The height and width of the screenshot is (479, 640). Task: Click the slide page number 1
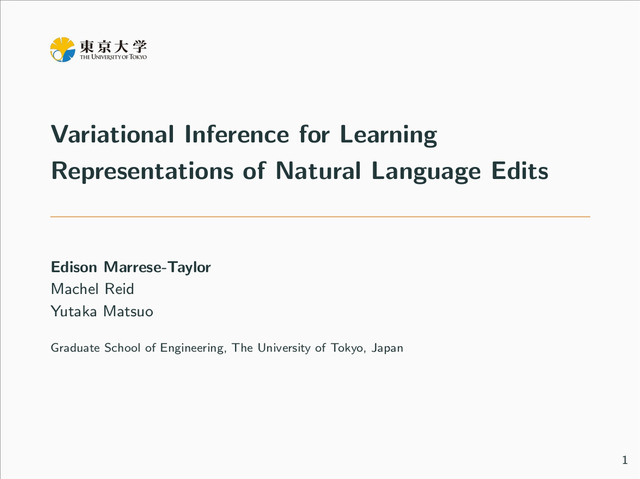(x=623, y=460)
